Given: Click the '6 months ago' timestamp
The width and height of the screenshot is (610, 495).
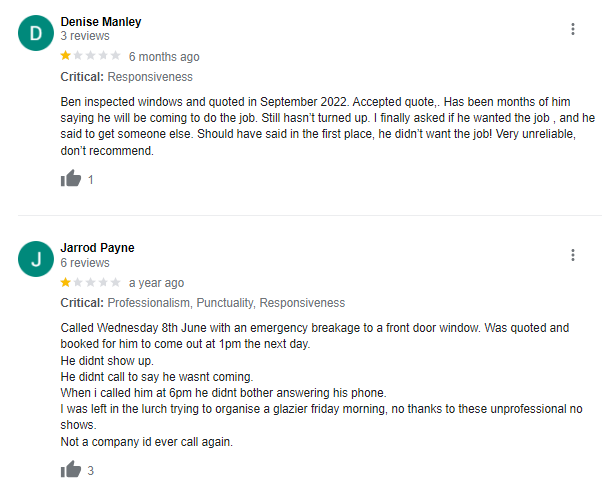Looking at the screenshot, I should tap(164, 57).
